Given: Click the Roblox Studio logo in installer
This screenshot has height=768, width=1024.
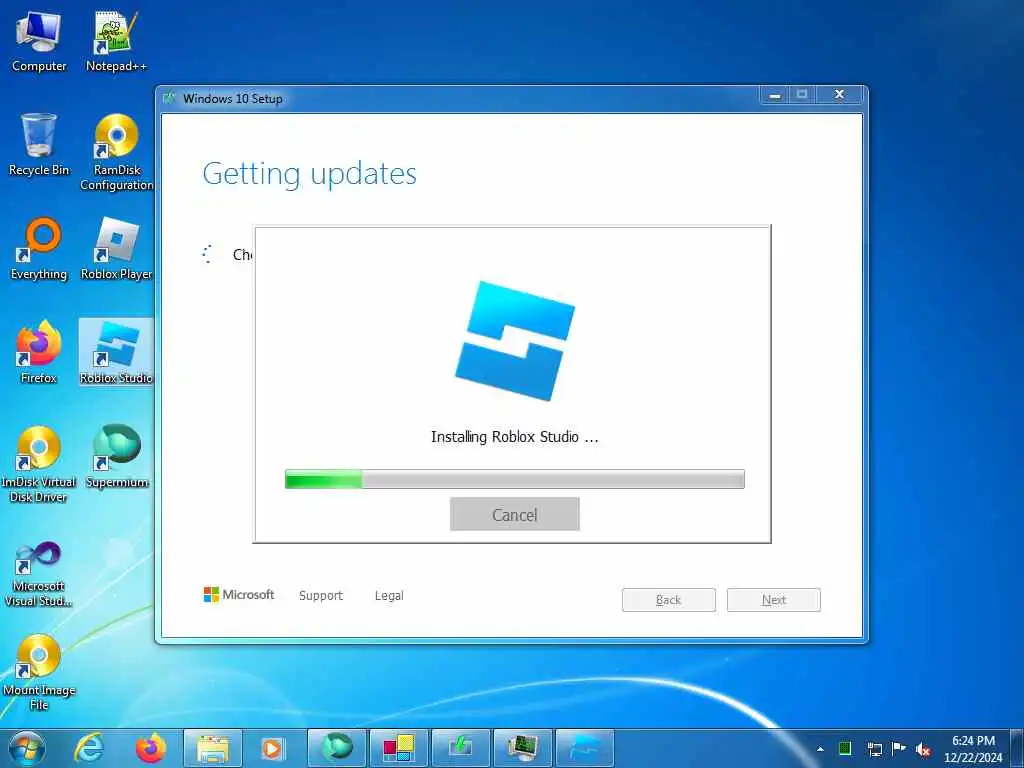Looking at the screenshot, I should pos(515,341).
